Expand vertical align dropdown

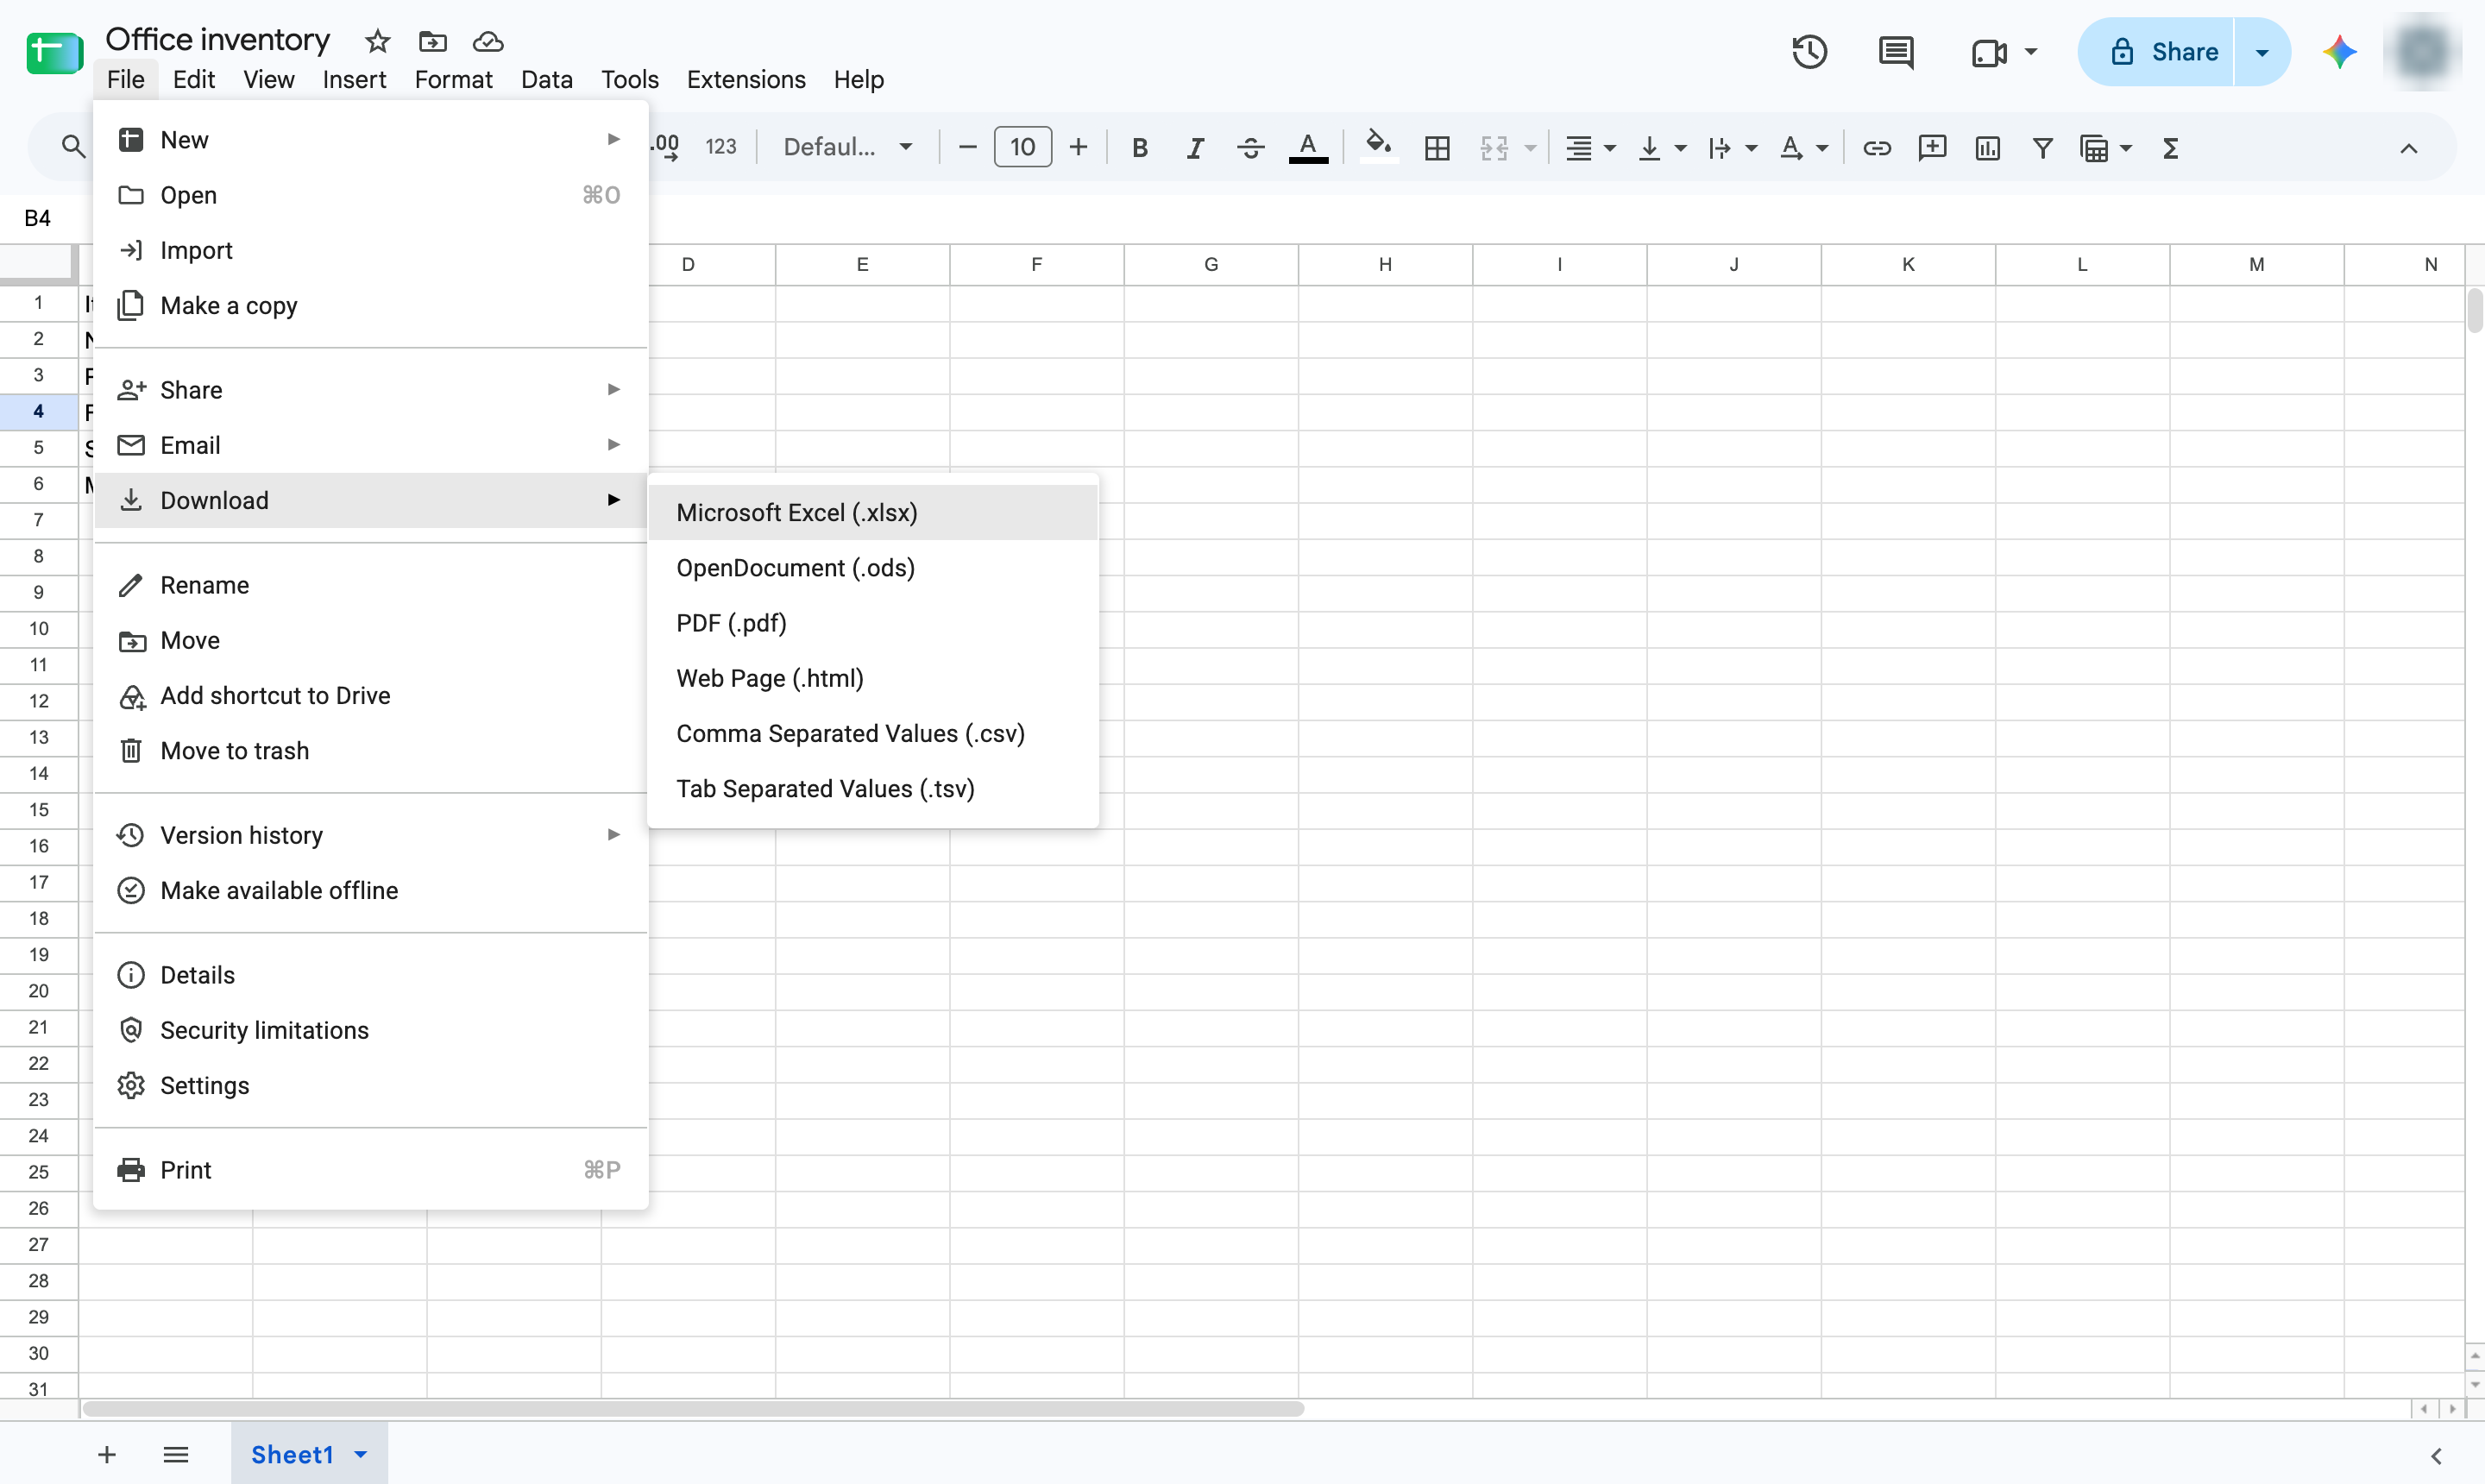[1680, 149]
